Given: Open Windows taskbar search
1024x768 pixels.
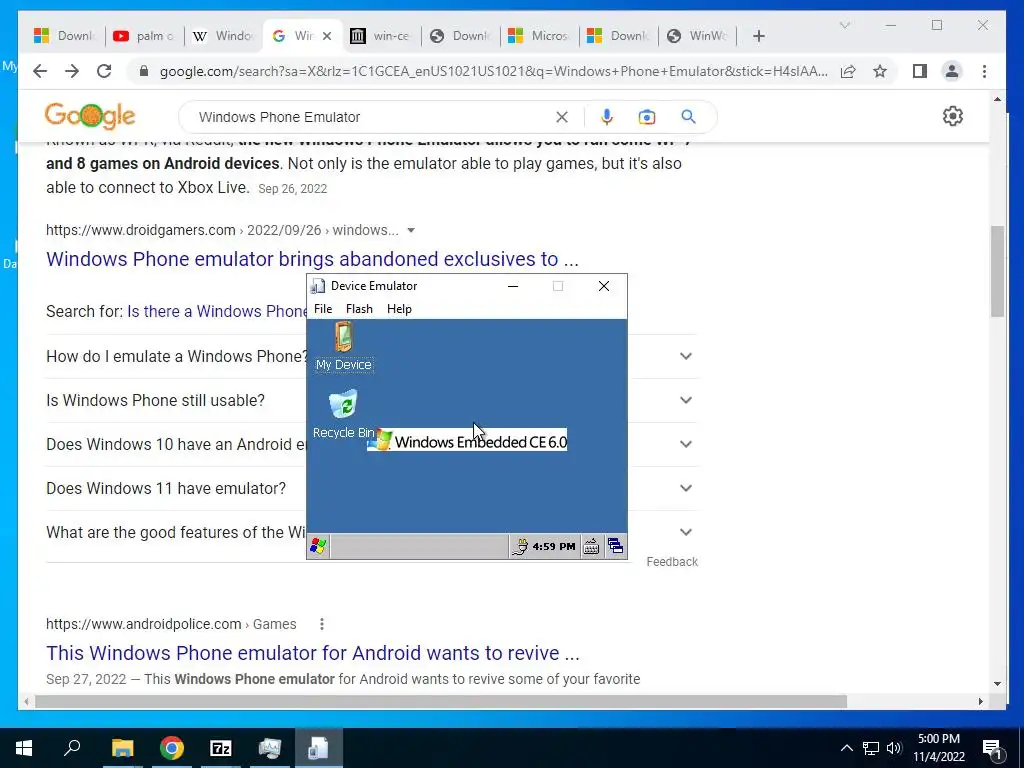Looking at the screenshot, I should (72, 748).
